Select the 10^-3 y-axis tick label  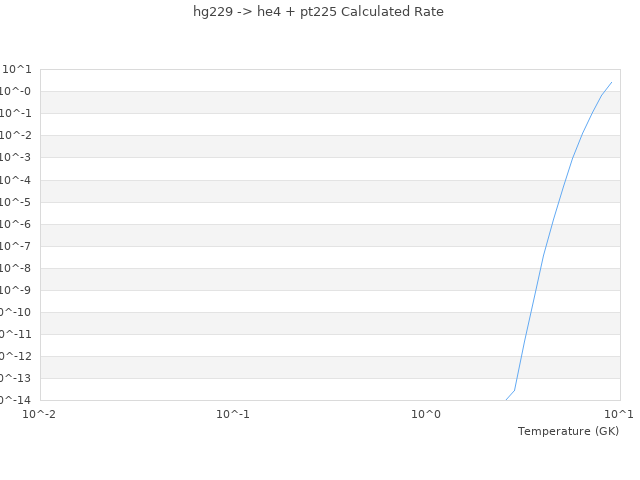pos(16,157)
